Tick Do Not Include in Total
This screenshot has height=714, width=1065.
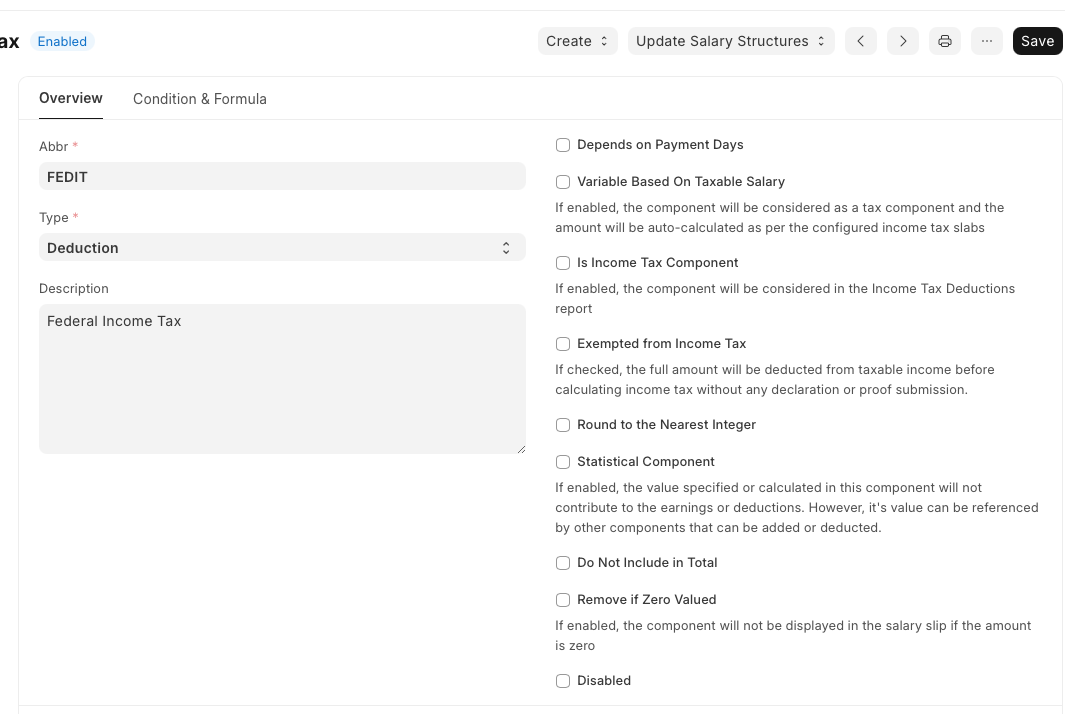562,563
